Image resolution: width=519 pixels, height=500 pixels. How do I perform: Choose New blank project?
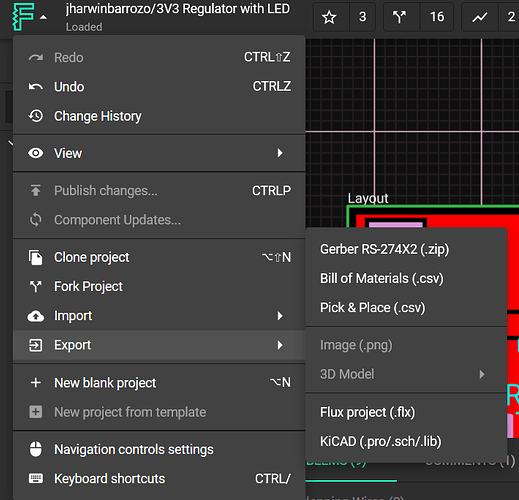(159, 383)
